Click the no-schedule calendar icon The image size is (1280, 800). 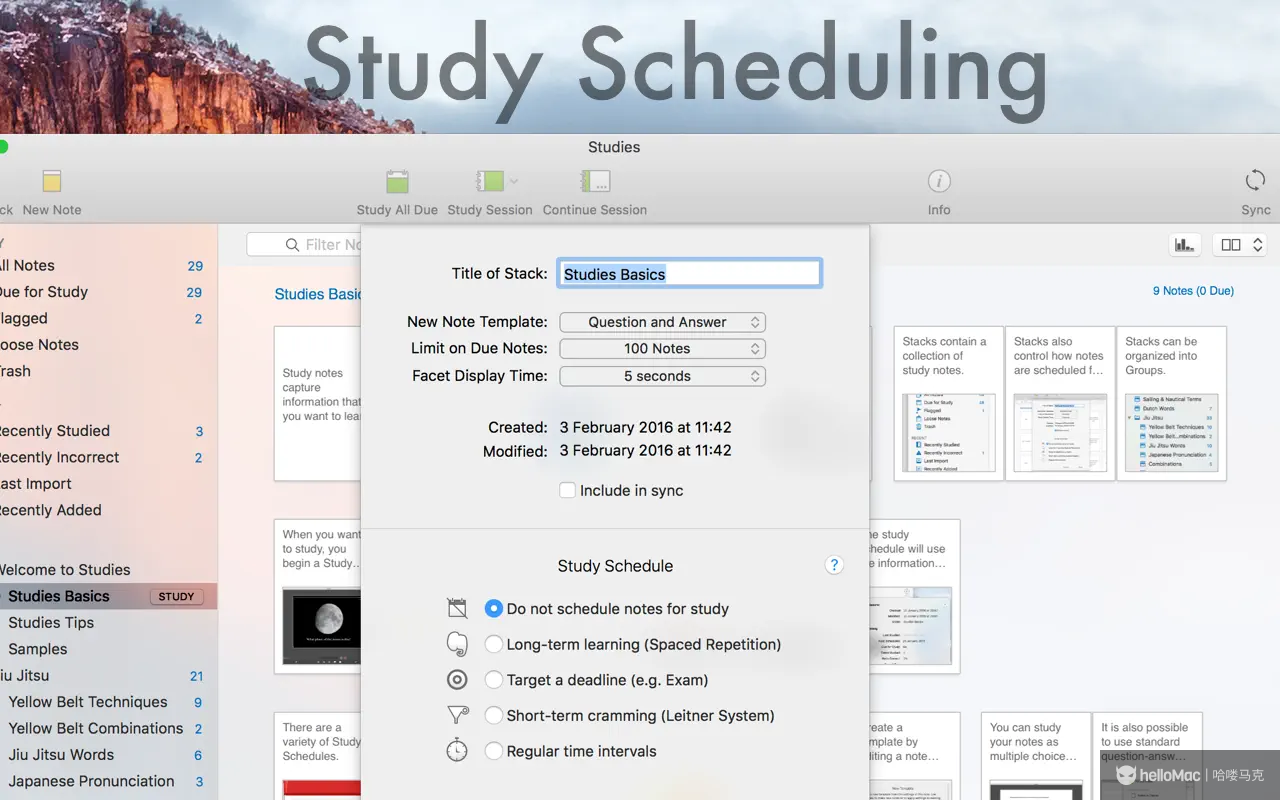[x=457, y=608]
